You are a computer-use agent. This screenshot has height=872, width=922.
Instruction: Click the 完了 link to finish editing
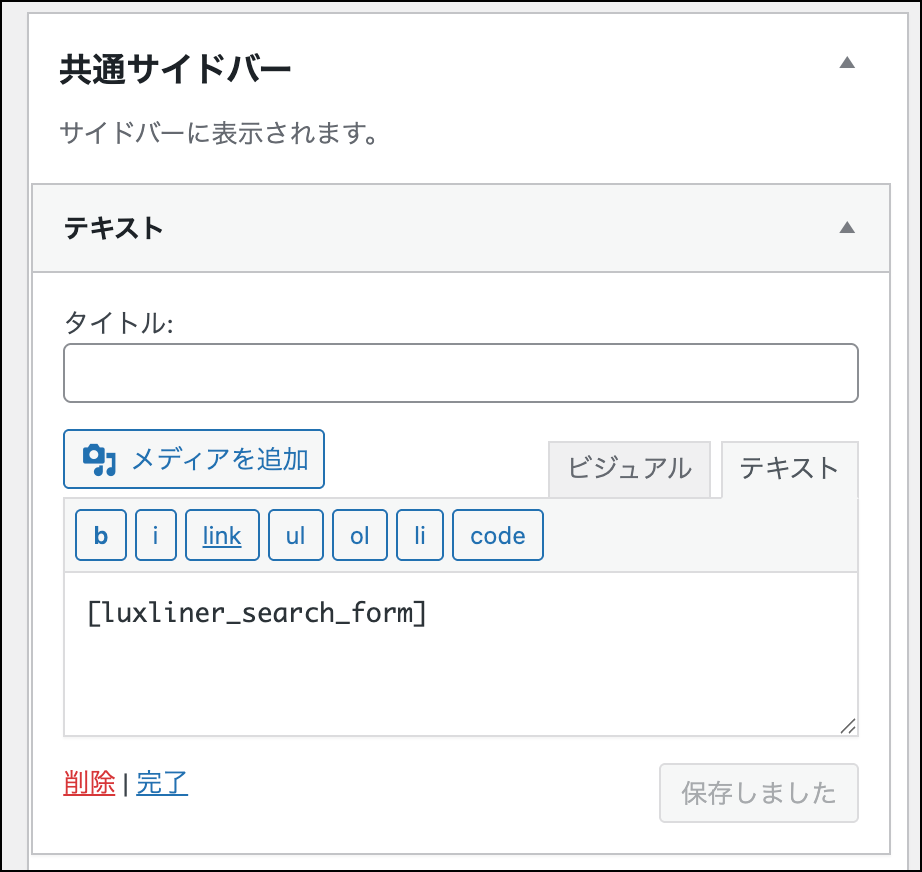point(162,784)
